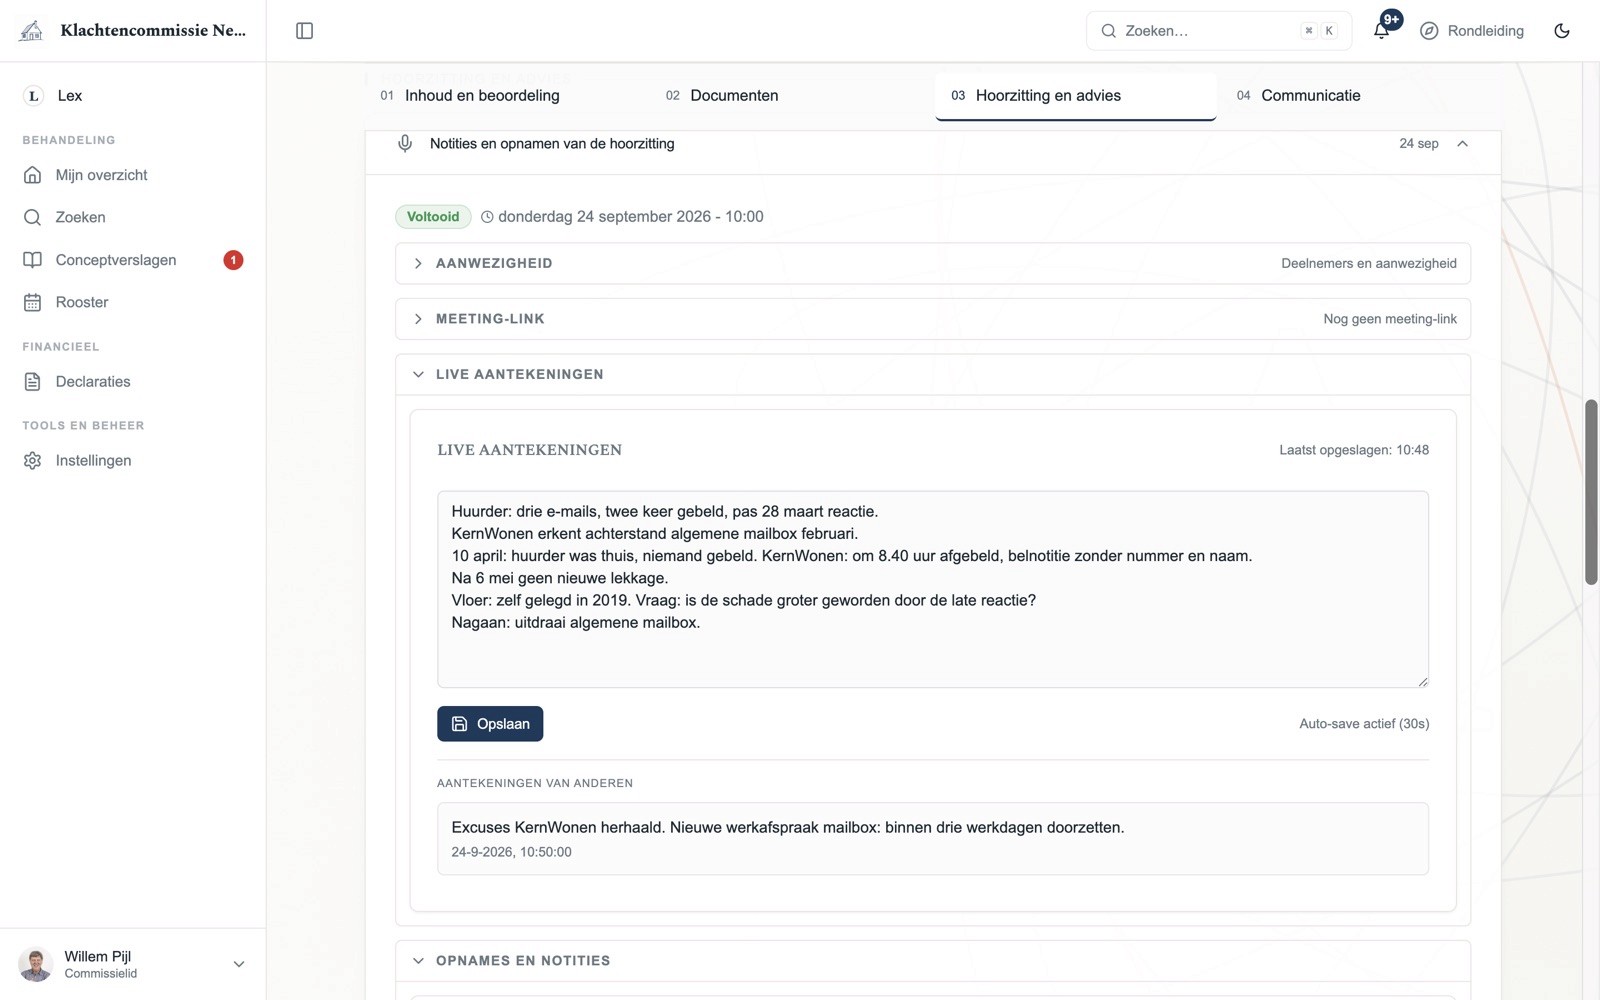Save notes with Opslaan button
The height and width of the screenshot is (1000, 1600).
click(x=490, y=724)
